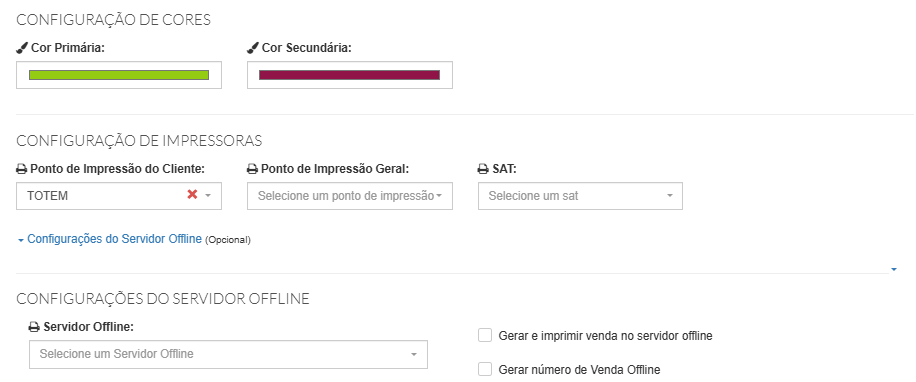
Task: Collapse Configurações do Servidor Offline link
Action: 114,239
